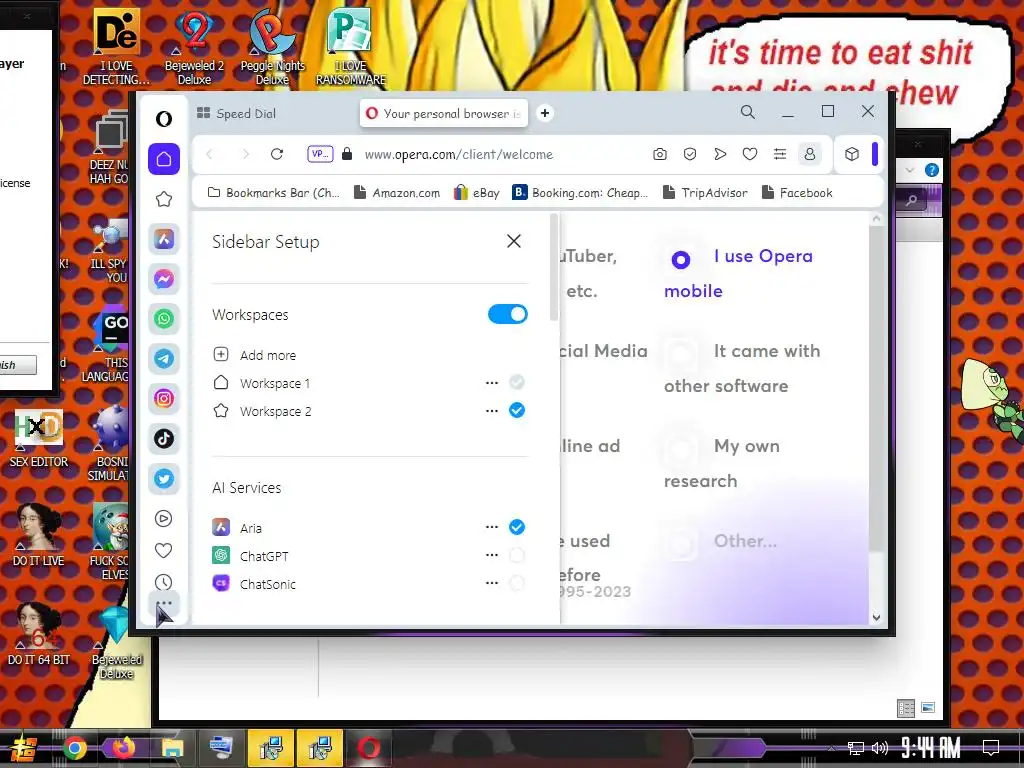Image resolution: width=1024 pixels, height=768 pixels.
Task: Open the Opera main menu logo
Action: coord(164,119)
